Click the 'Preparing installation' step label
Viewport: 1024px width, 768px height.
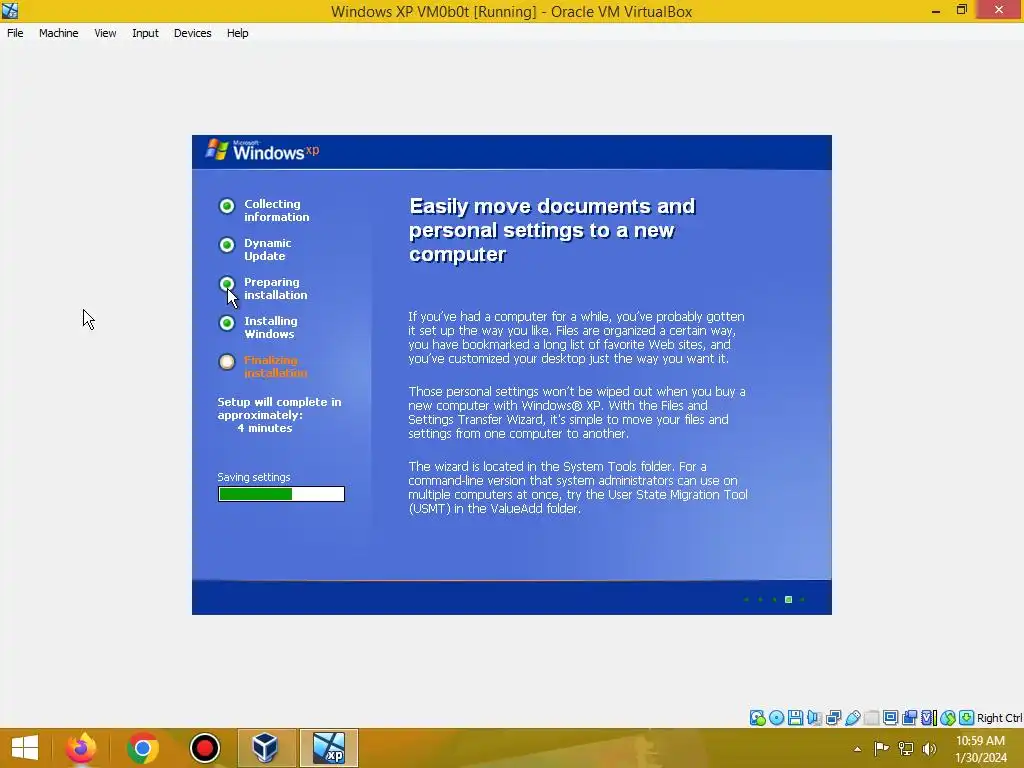pos(276,289)
